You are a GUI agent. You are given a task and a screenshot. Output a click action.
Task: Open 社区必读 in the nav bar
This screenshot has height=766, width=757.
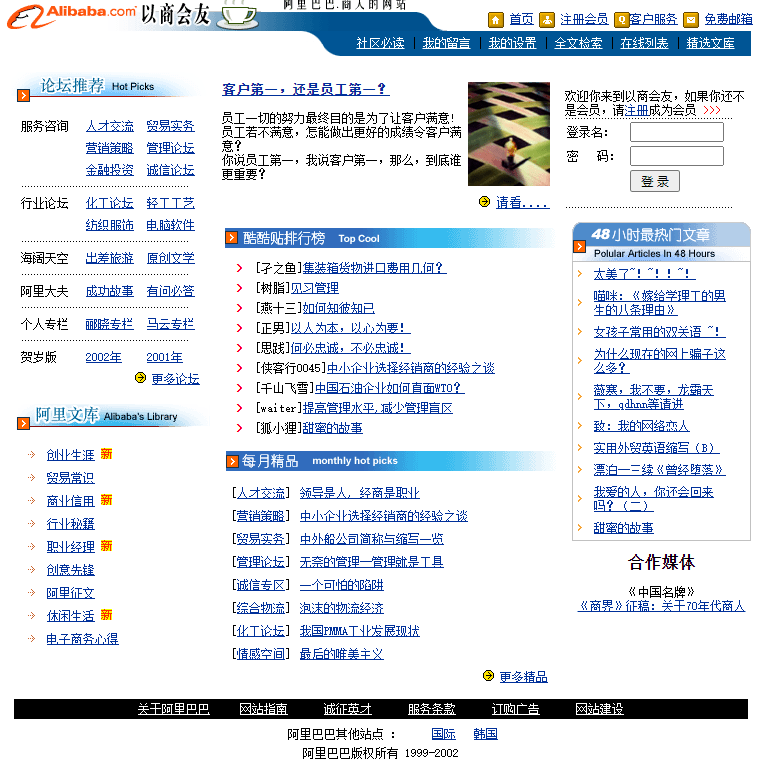click(380, 43)
